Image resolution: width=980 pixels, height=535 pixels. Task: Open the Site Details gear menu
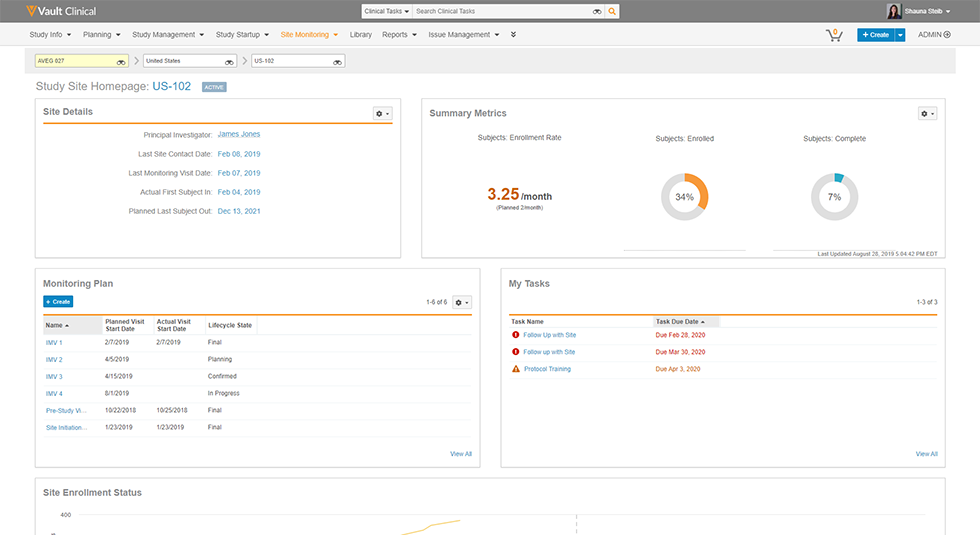point(382,114)
